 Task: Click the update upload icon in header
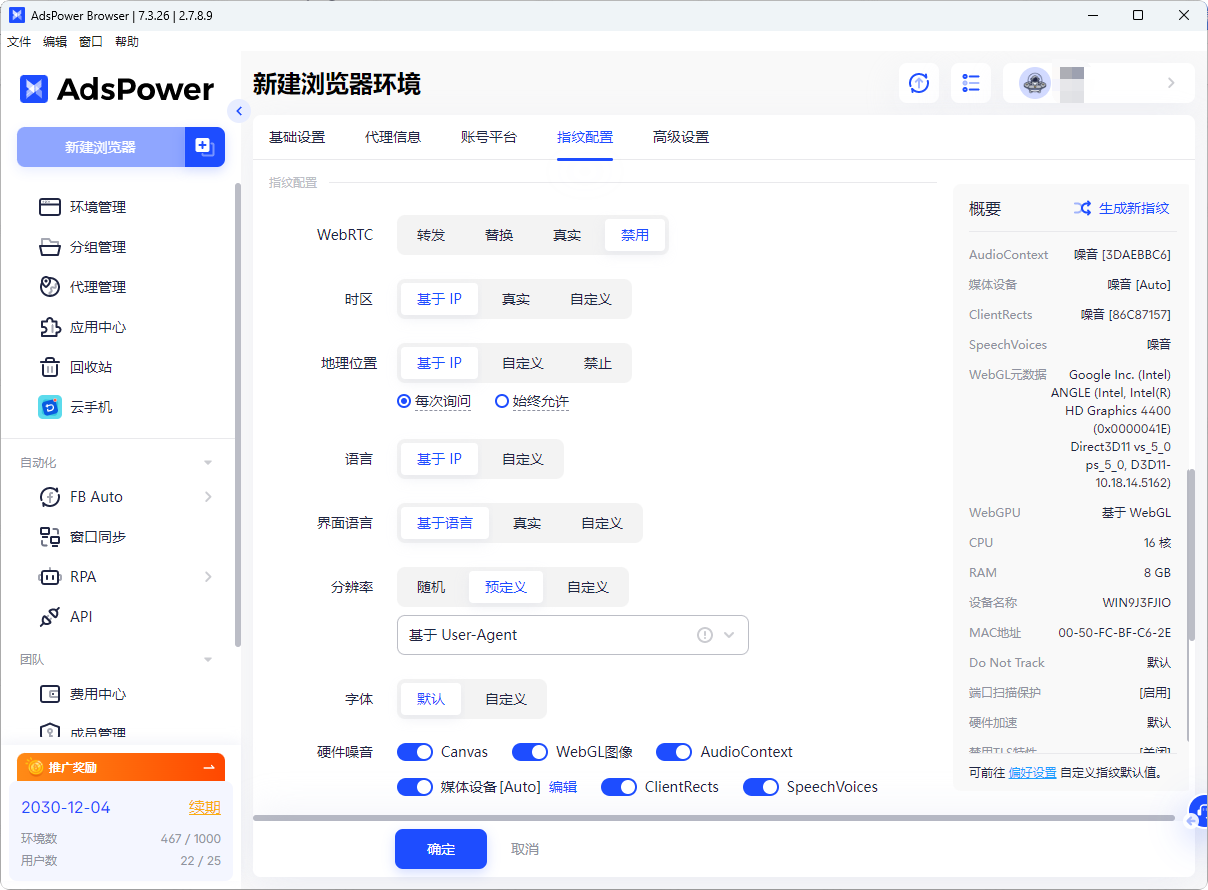point(918,83)
